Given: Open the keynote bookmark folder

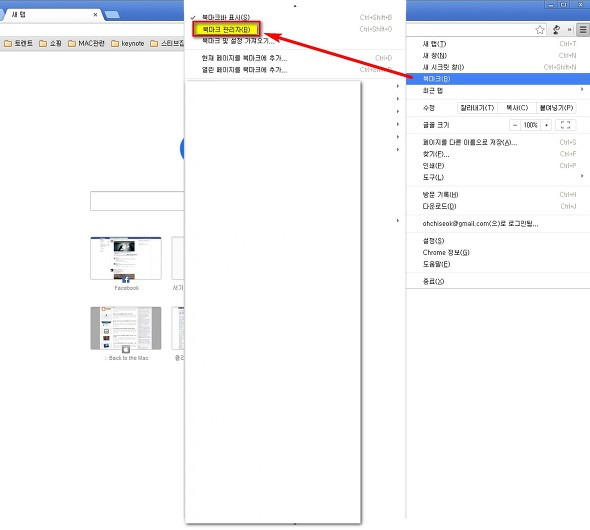Looking at the screenshot, I should point(128,44).
